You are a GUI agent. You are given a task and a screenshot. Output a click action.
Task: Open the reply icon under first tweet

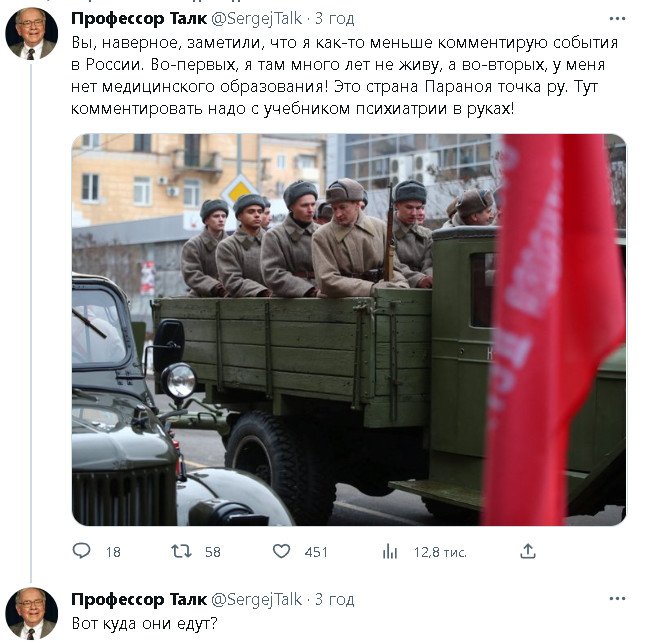(x=81, y=550)
